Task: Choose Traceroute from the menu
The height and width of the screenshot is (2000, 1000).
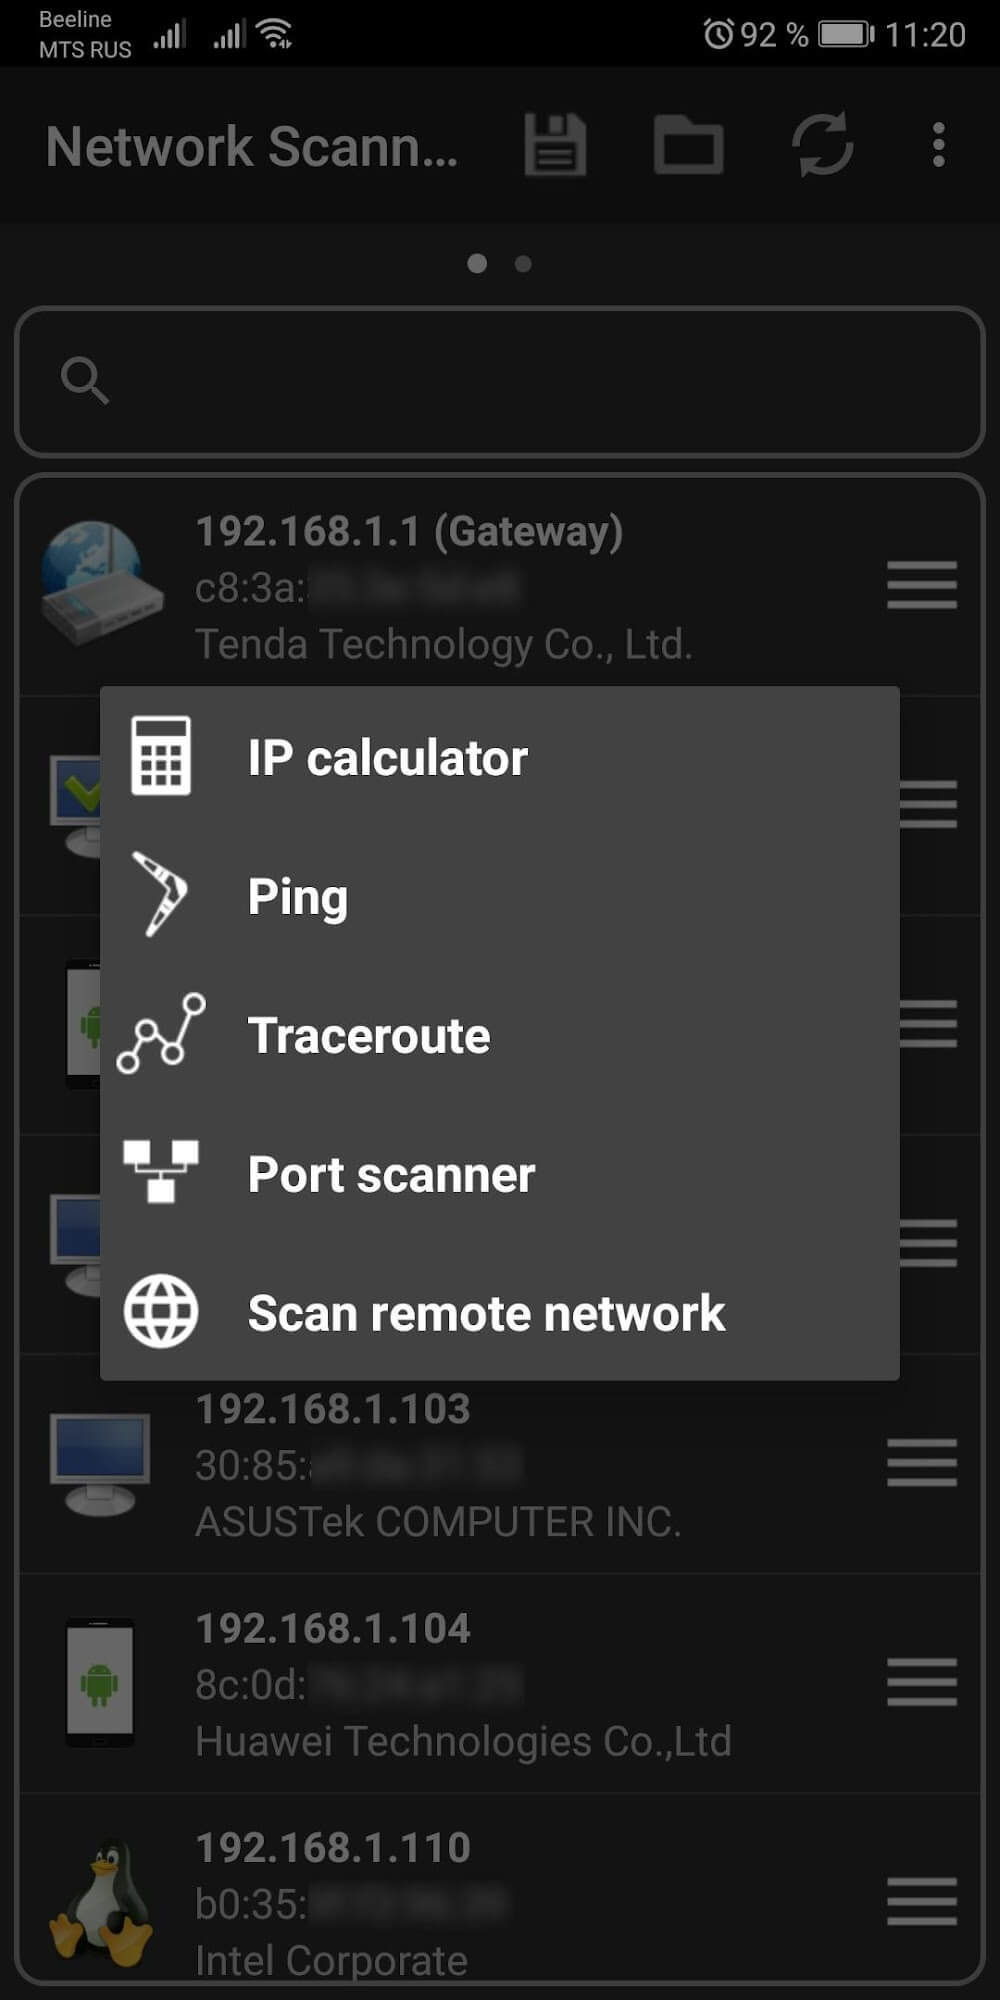Action: [369, 1035]
